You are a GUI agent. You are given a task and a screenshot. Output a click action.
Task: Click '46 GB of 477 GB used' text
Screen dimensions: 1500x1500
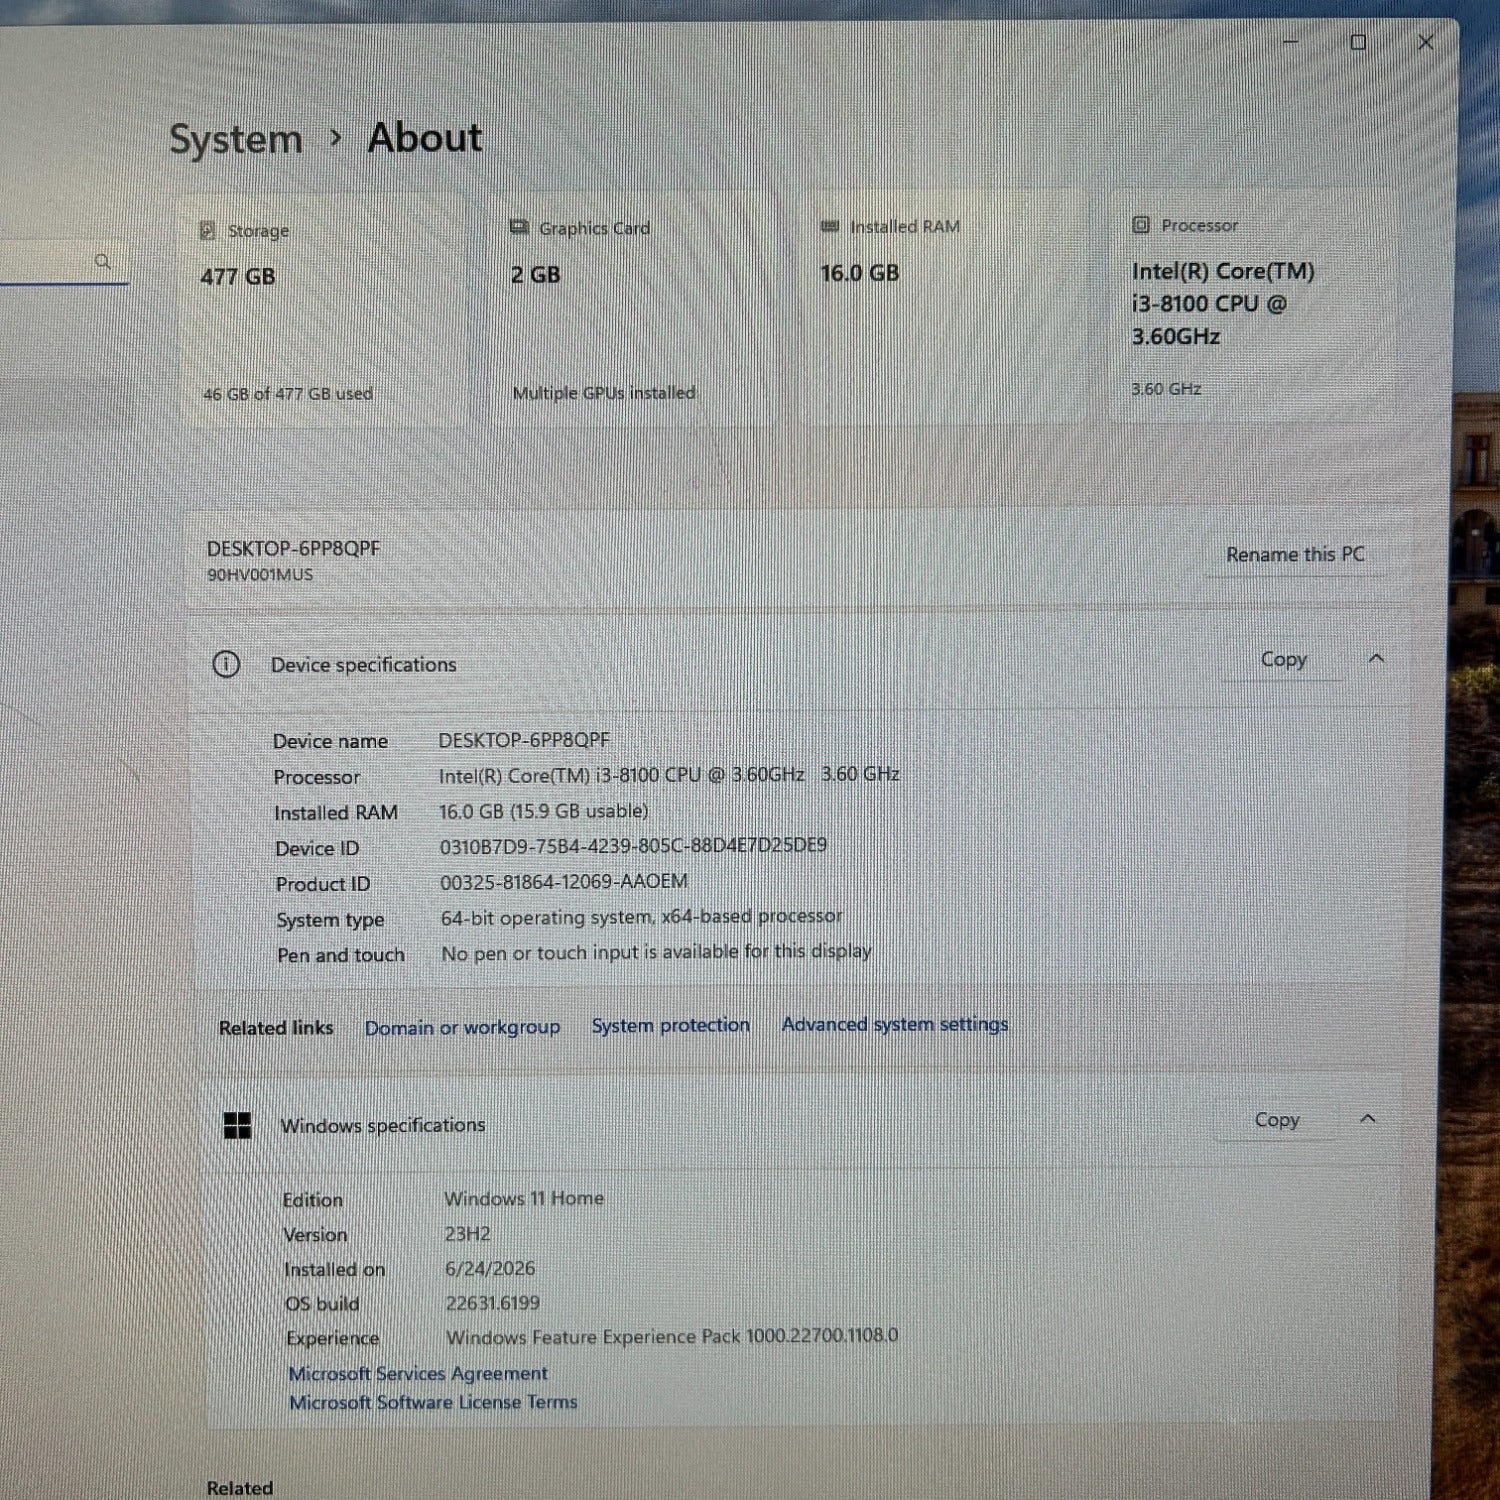pyautogui.click(x=288, y=394)
